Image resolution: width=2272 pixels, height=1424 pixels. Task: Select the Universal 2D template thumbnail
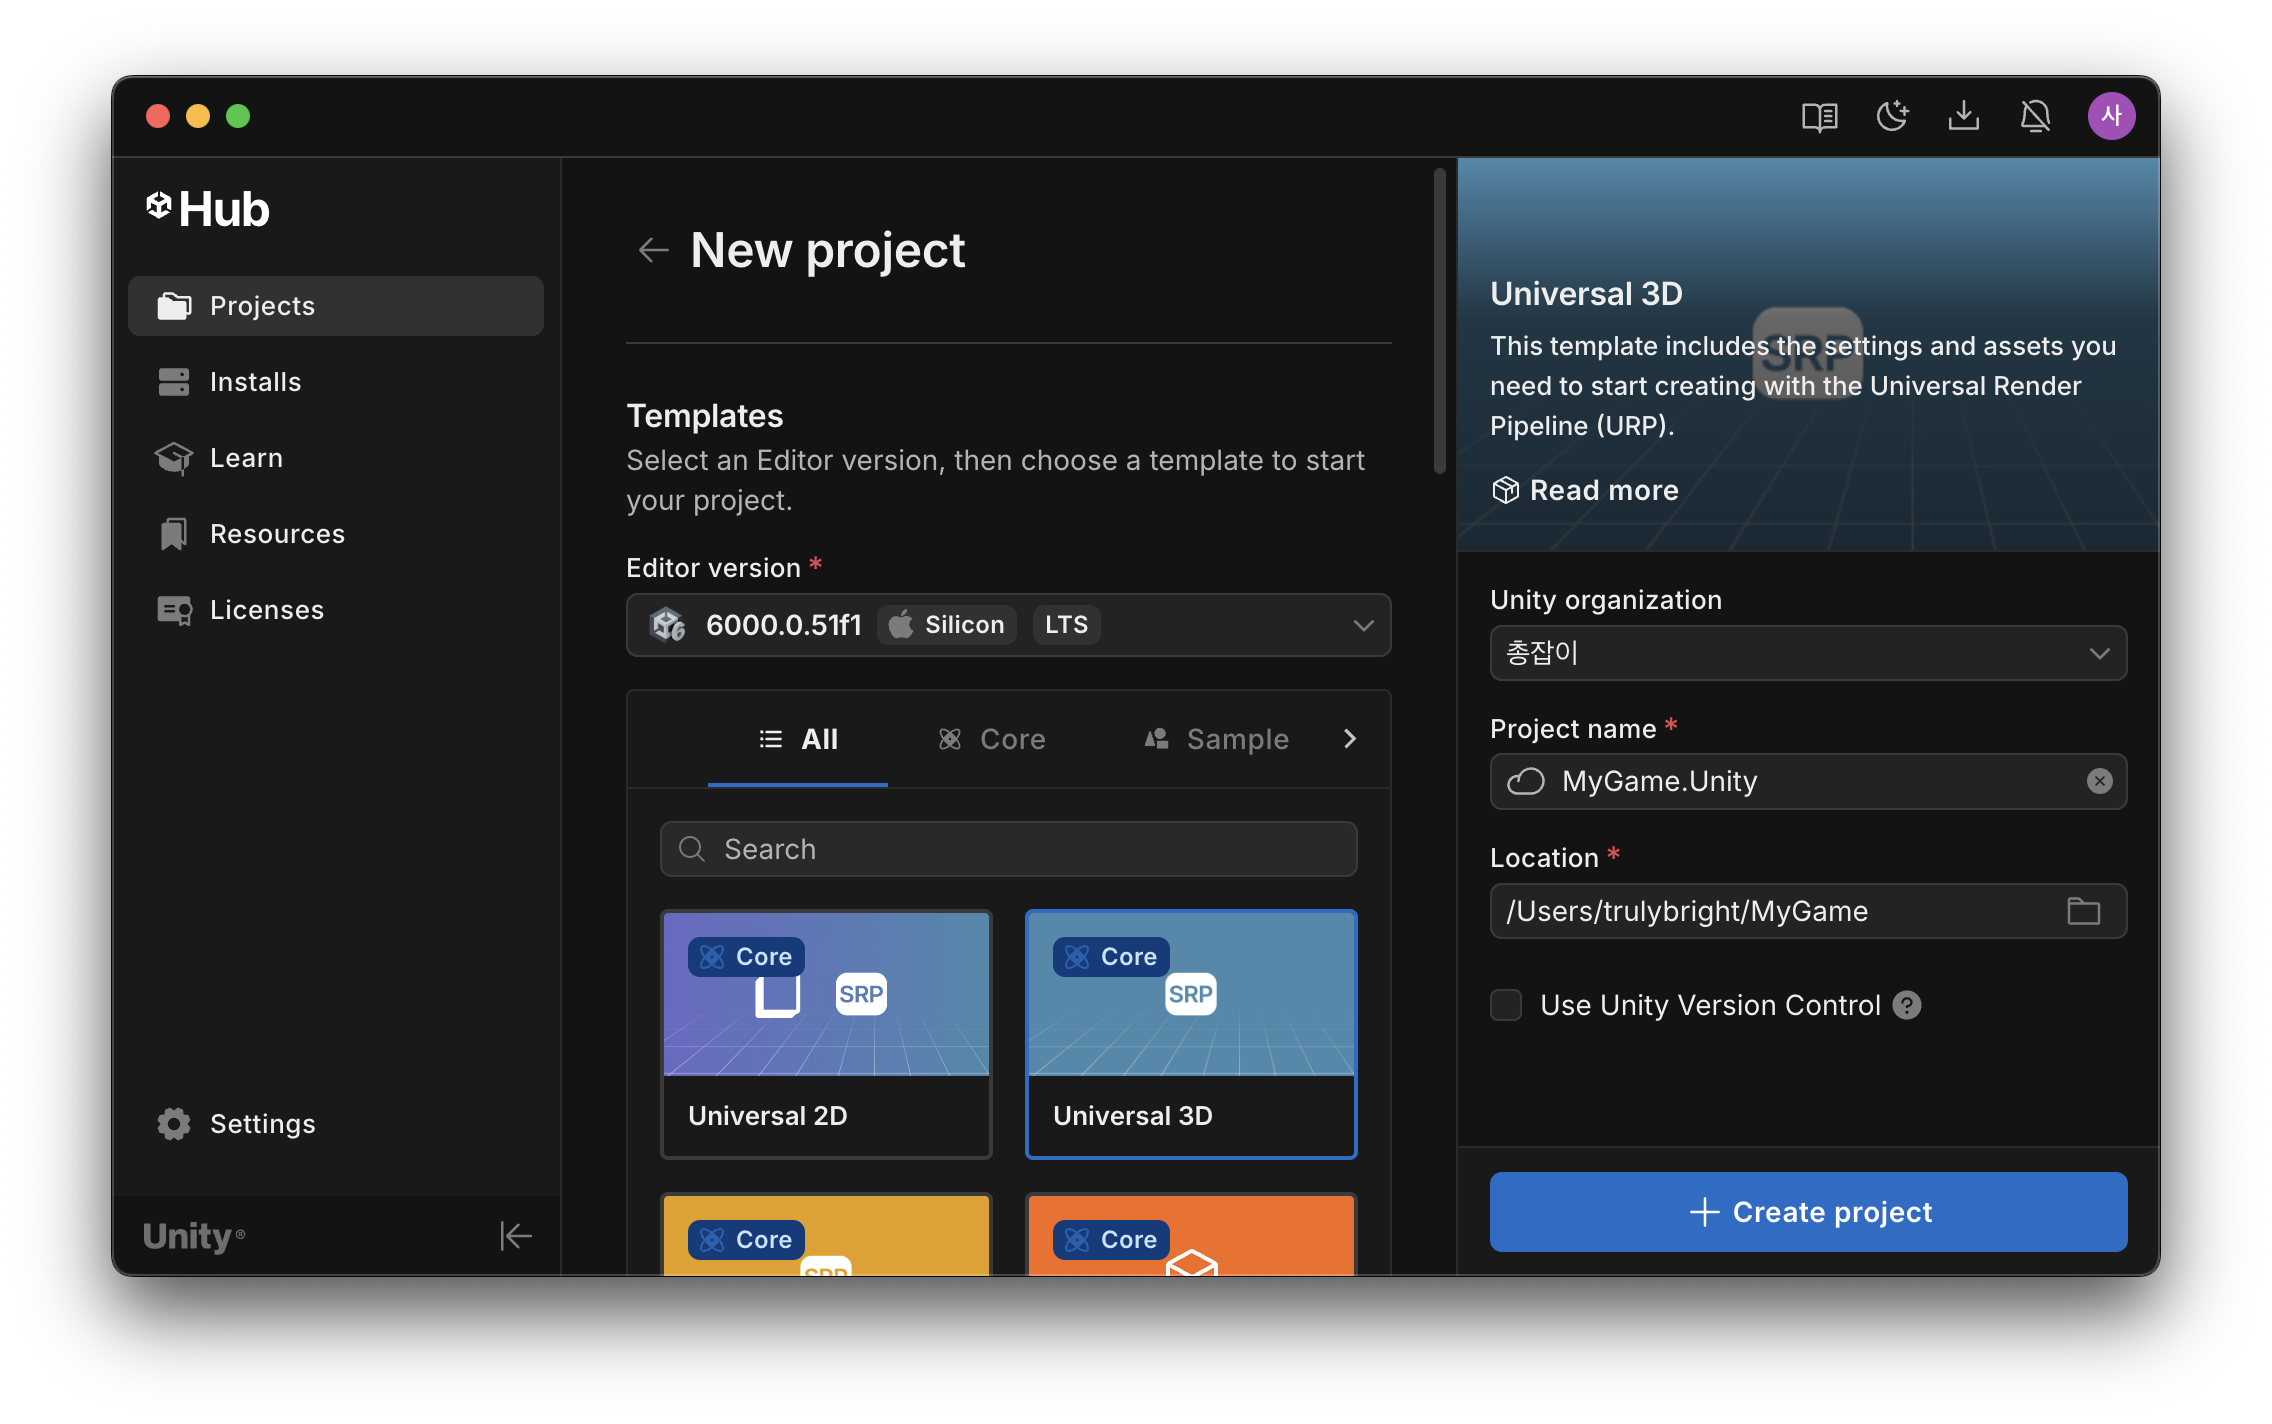[x=825, y=1035]
